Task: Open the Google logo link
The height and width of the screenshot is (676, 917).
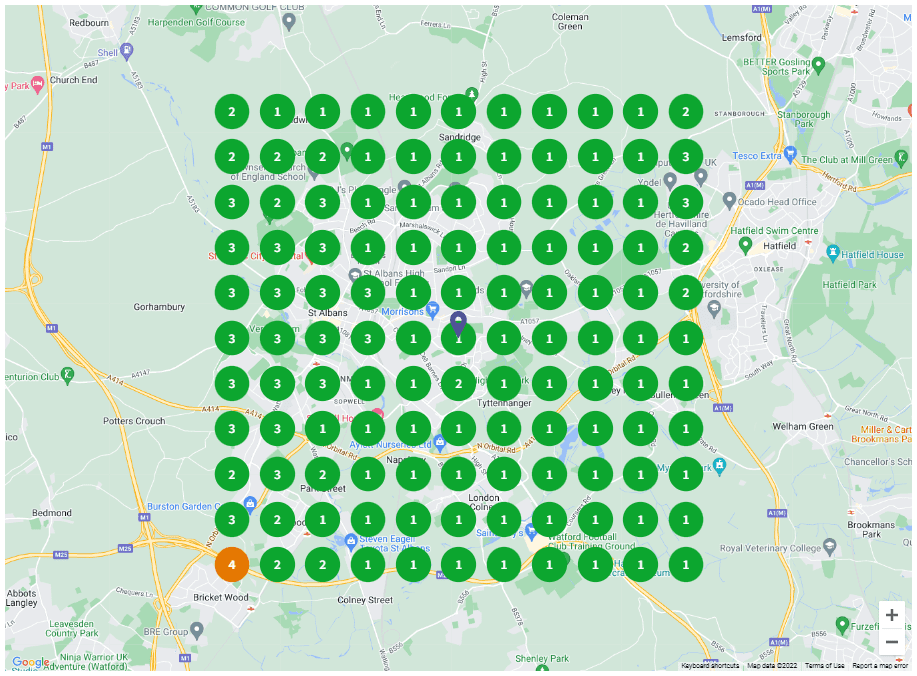Action: pos(30,663)
